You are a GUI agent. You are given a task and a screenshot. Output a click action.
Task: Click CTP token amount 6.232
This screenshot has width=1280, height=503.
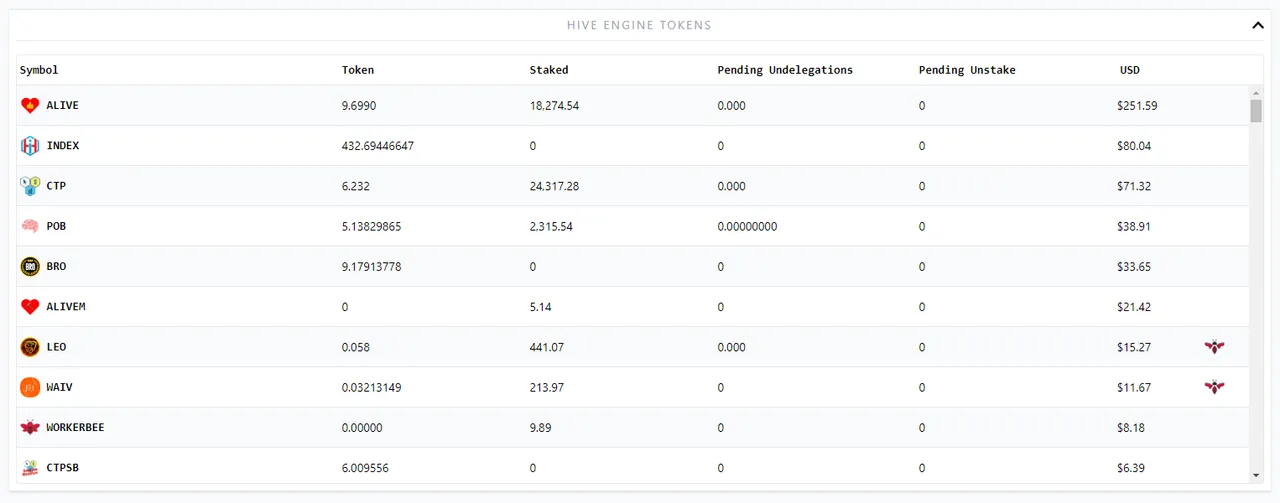pyautogui.click(x=357, y=186)
